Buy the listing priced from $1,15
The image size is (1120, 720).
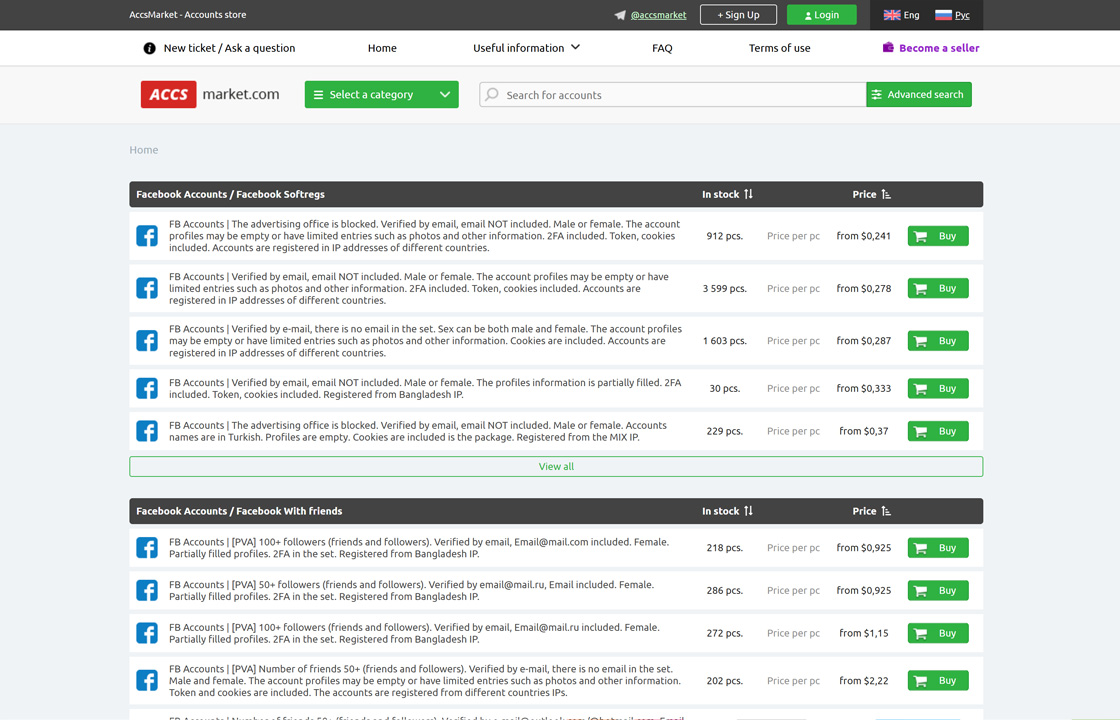pos(938,634)
